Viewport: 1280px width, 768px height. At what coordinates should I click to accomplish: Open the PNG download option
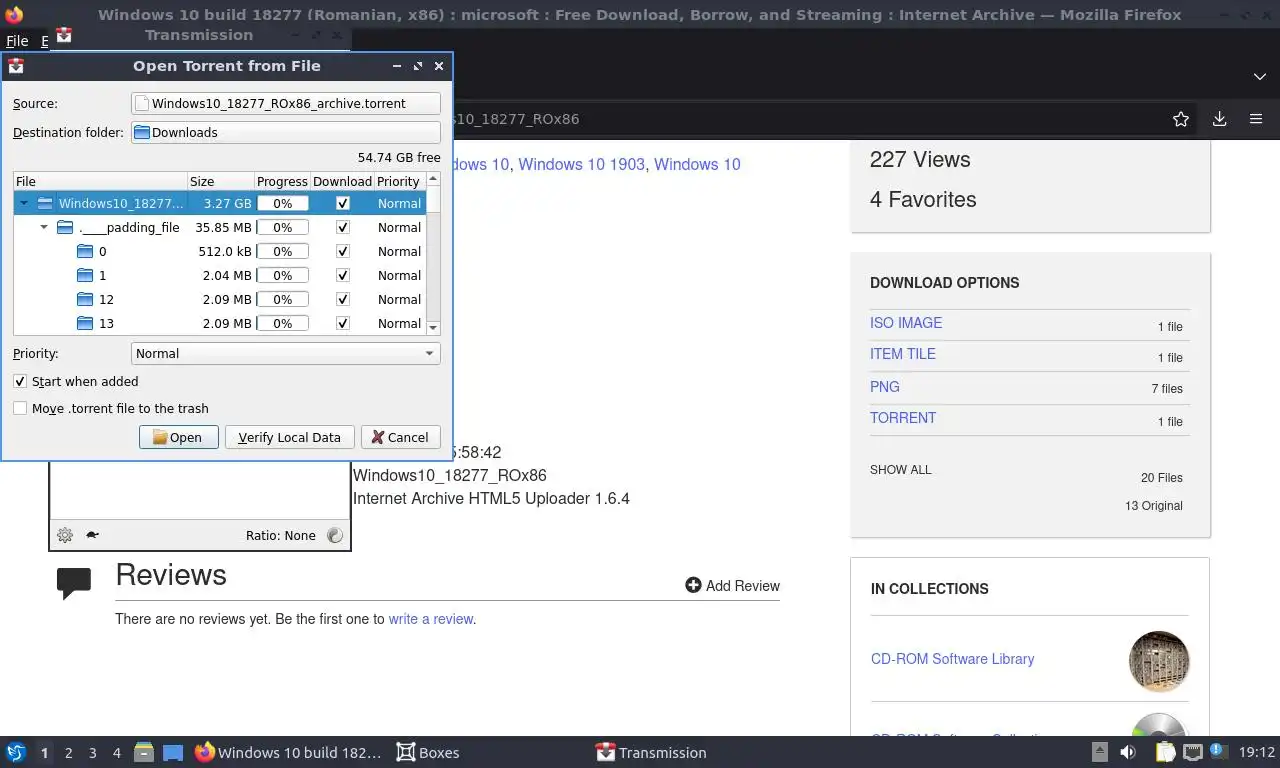click(x=885, y=387)
